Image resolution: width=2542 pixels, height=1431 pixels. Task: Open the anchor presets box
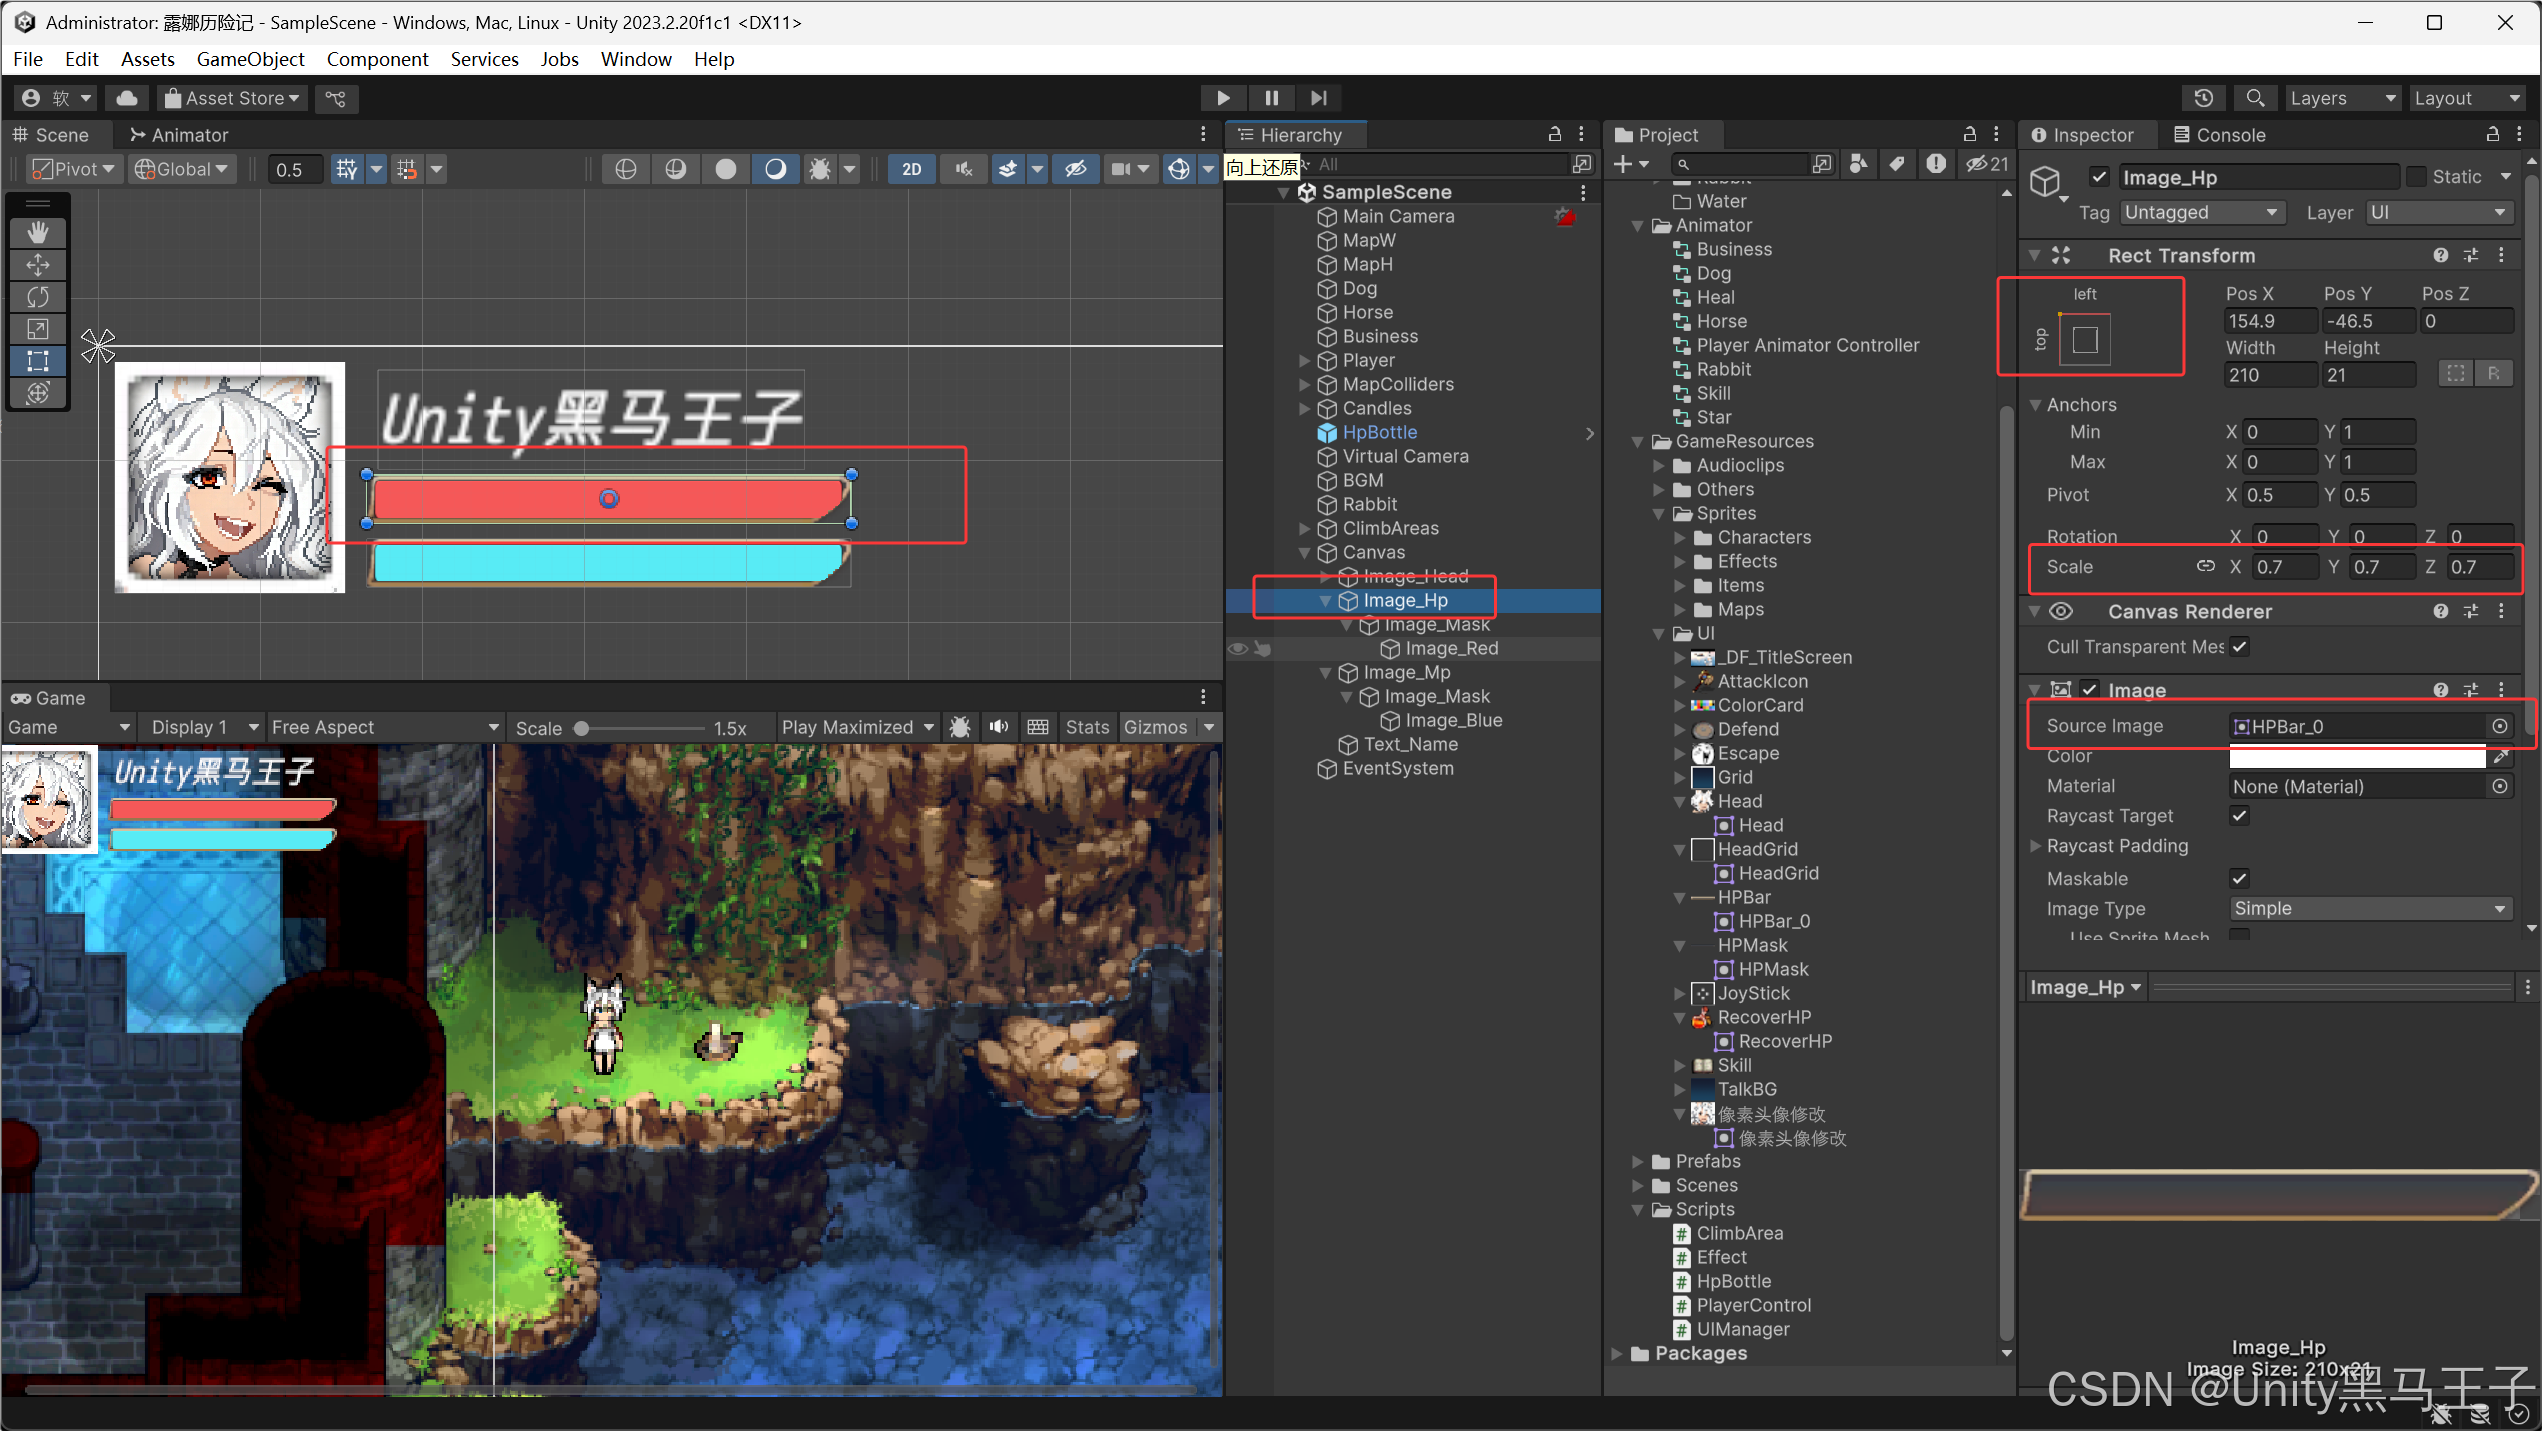pos(2085,340)
